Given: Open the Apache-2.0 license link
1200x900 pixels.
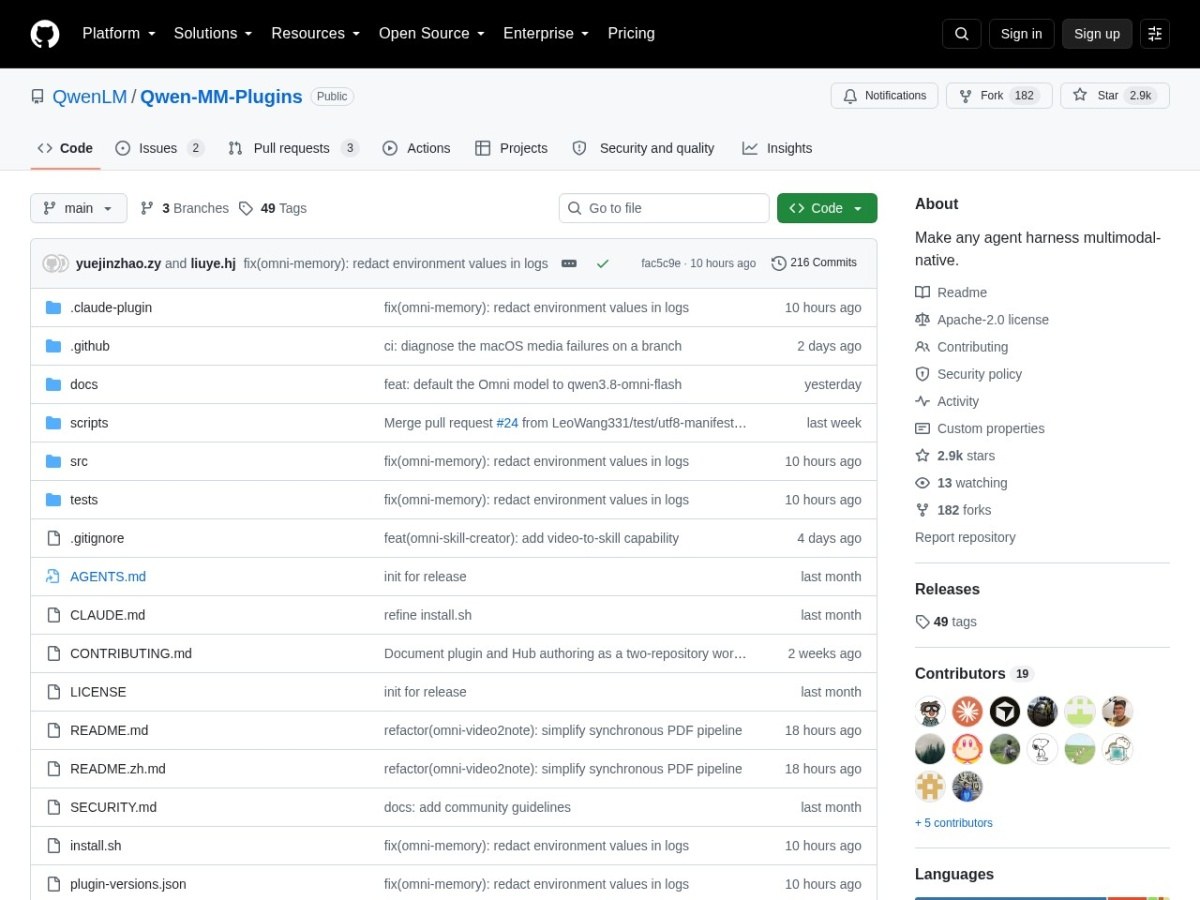Looking at the screenshot, I should point(982,320).
